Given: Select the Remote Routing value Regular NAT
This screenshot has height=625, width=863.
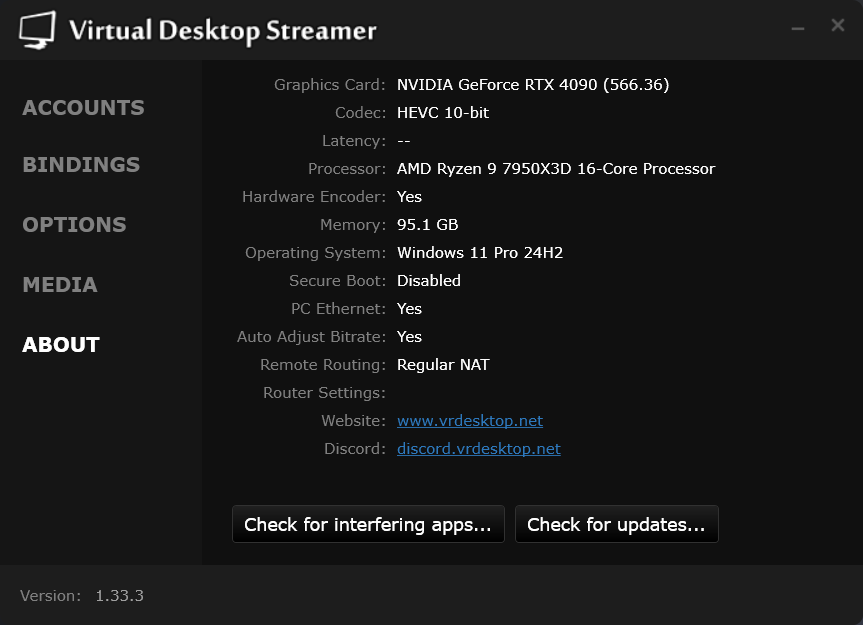Looking at the screenshot, I should click(x=443, y=364).
